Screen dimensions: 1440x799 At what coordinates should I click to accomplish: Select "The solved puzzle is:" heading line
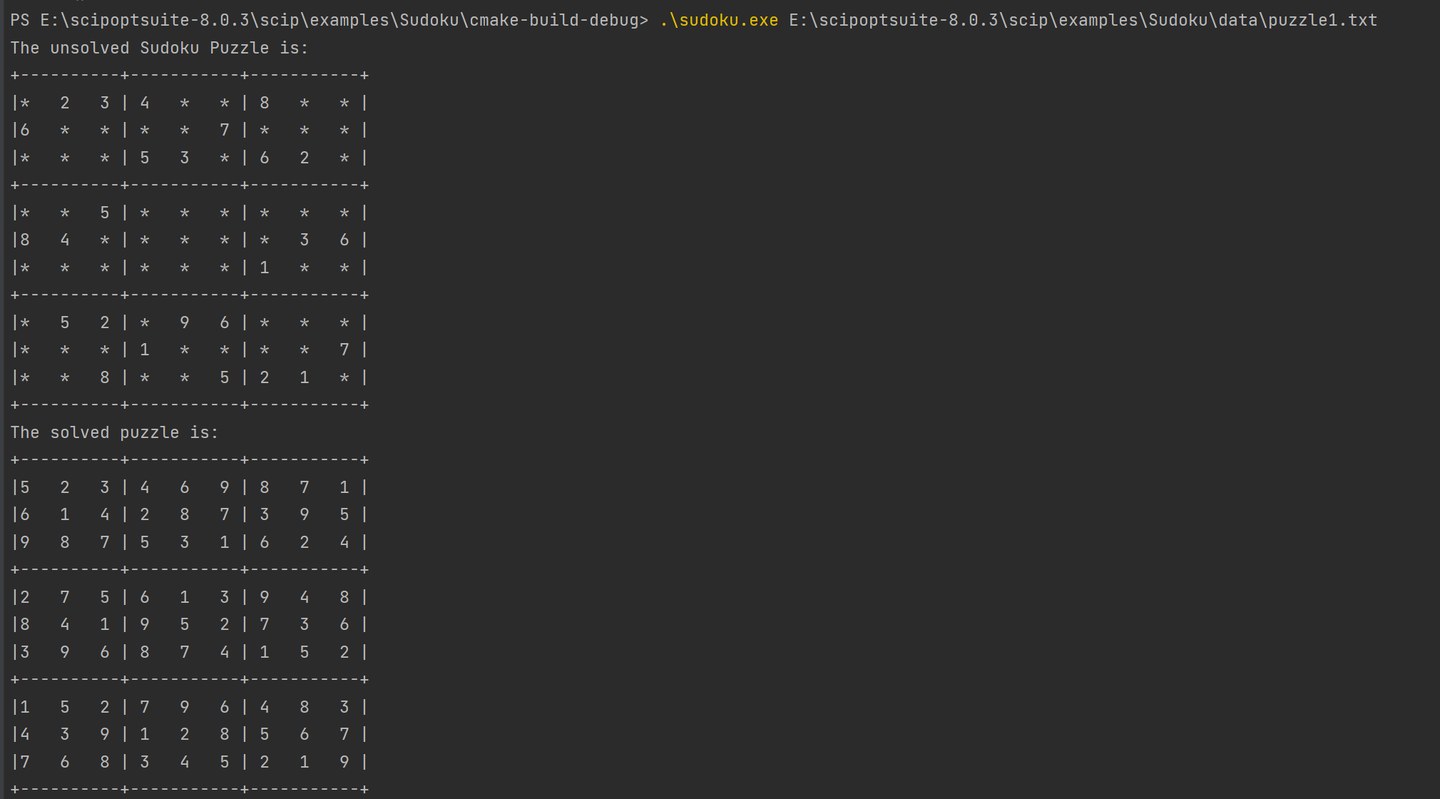[x=114, y=433]
